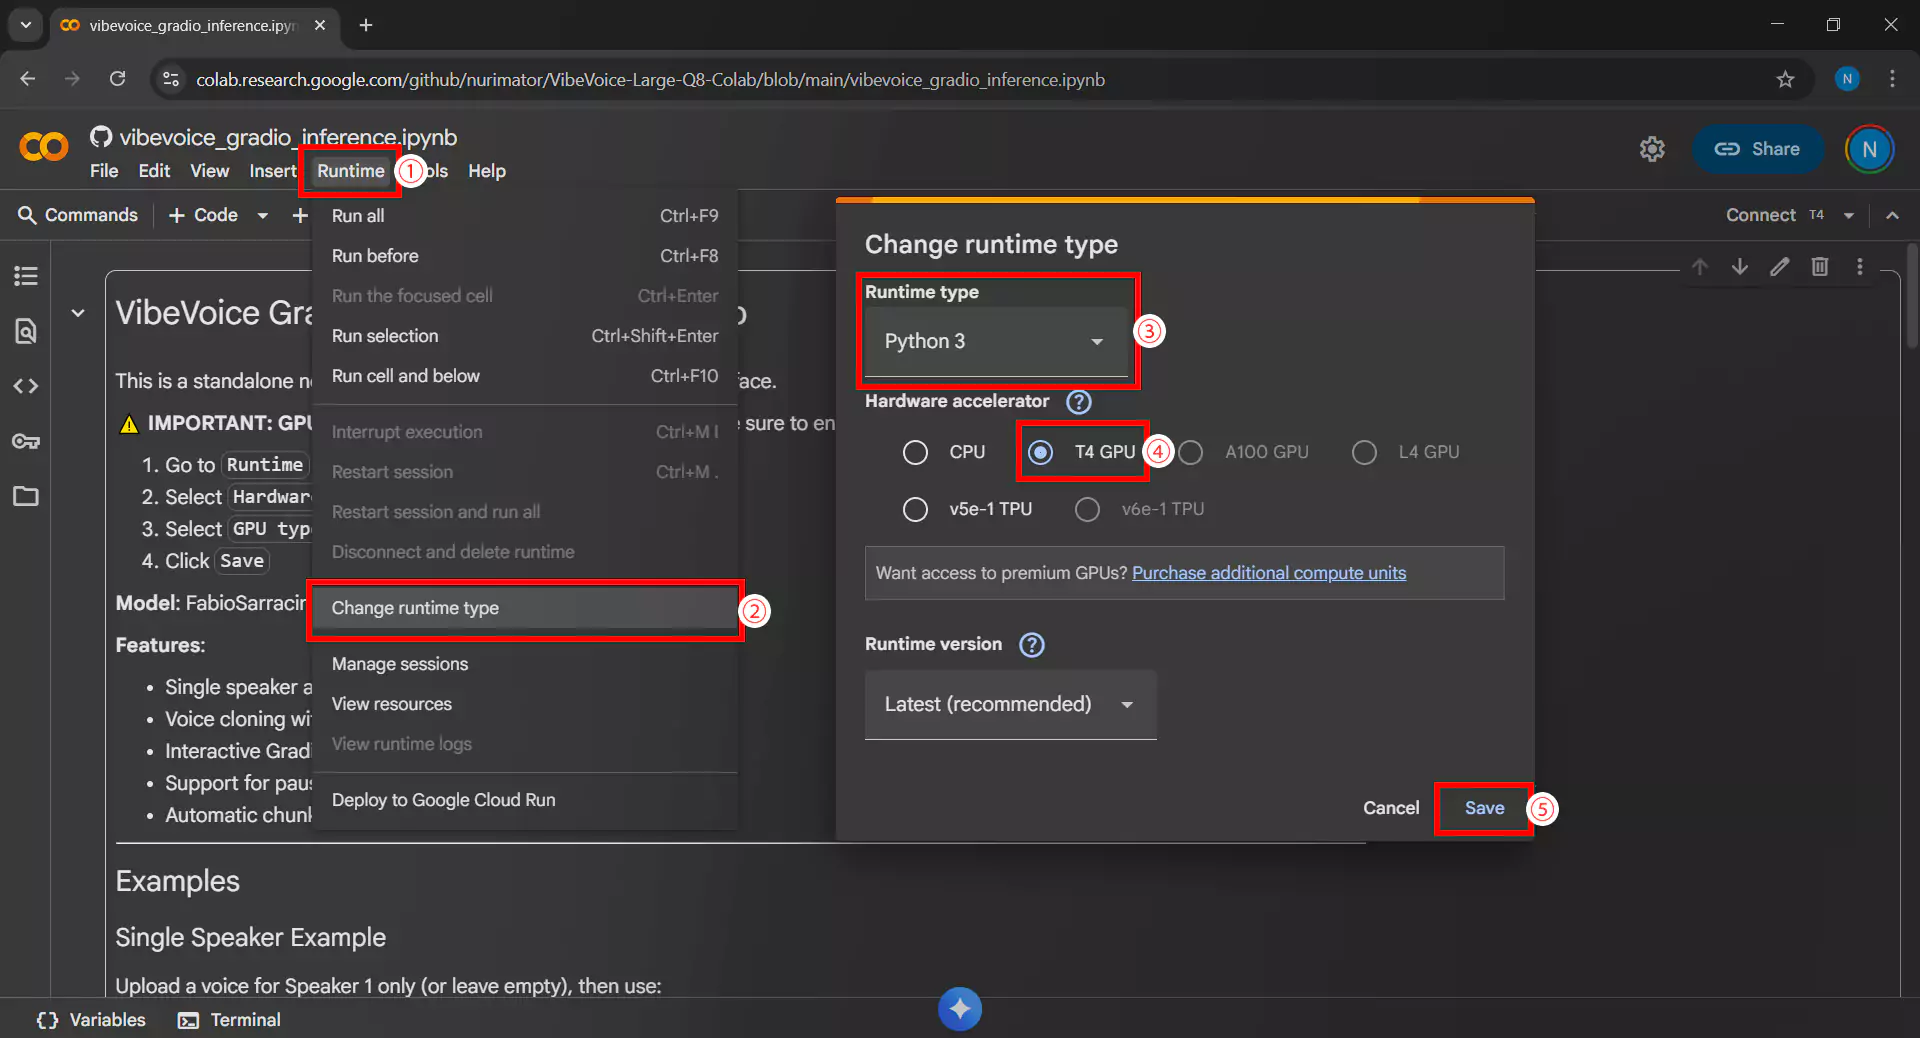The width and height of the screenshot is (1920, 1038).
Task: Open the Runtime version dropdown
Action: pos(1009,704)
